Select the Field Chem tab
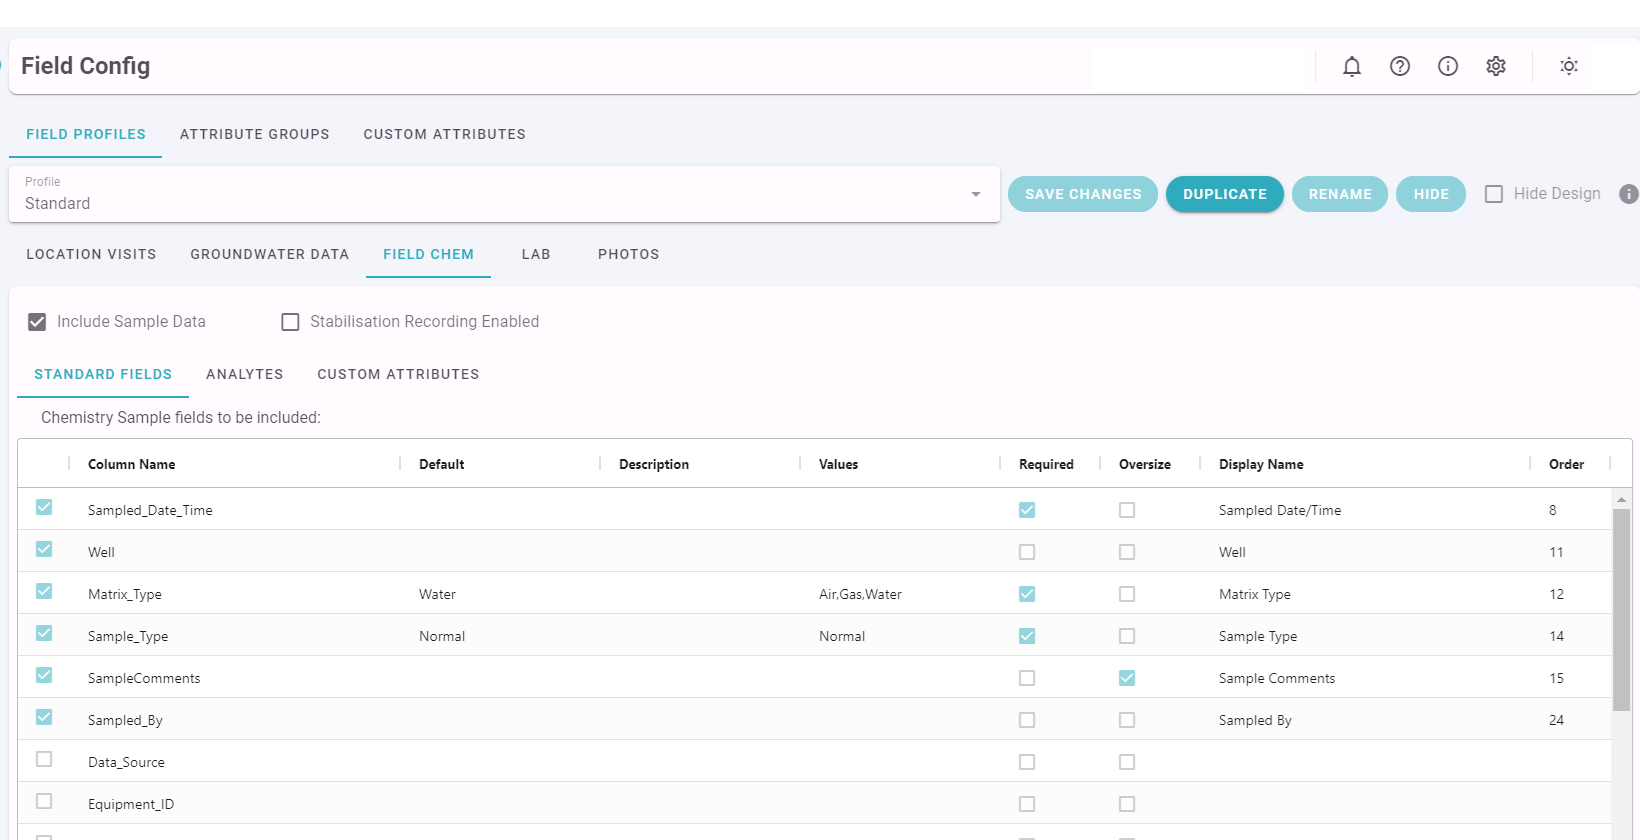 pos(429,254)
